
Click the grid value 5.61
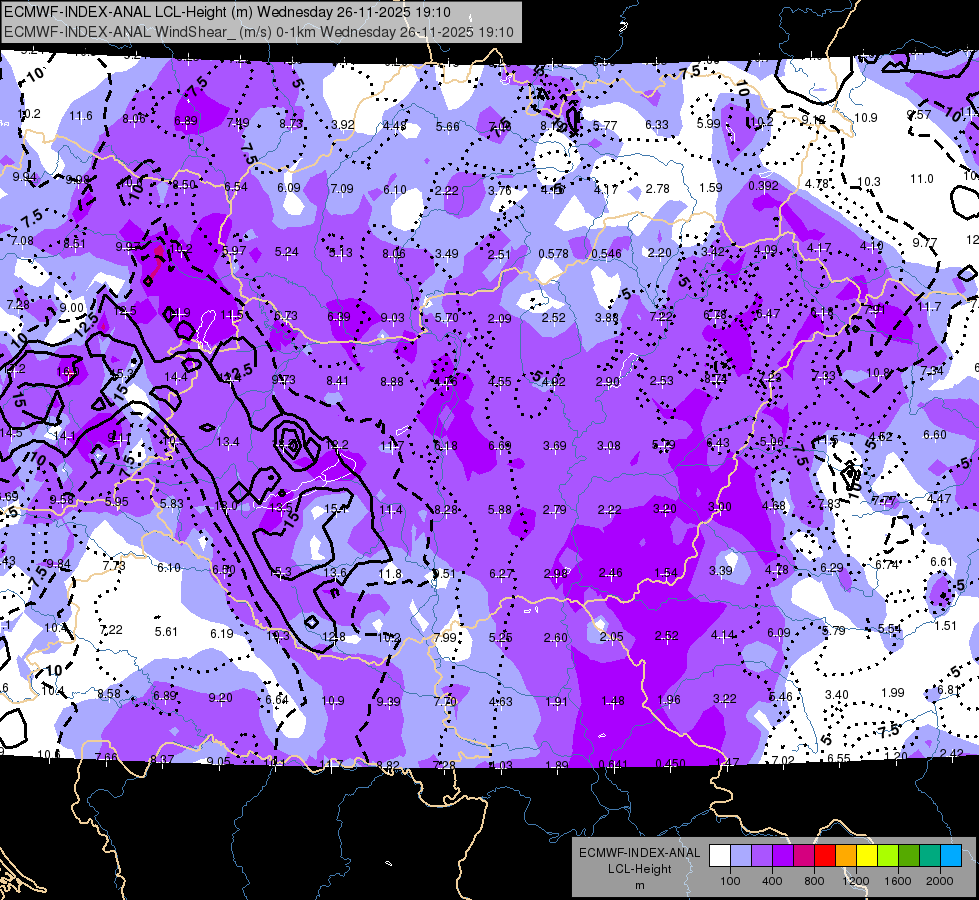pyautogui.click(x=166, y=632)
